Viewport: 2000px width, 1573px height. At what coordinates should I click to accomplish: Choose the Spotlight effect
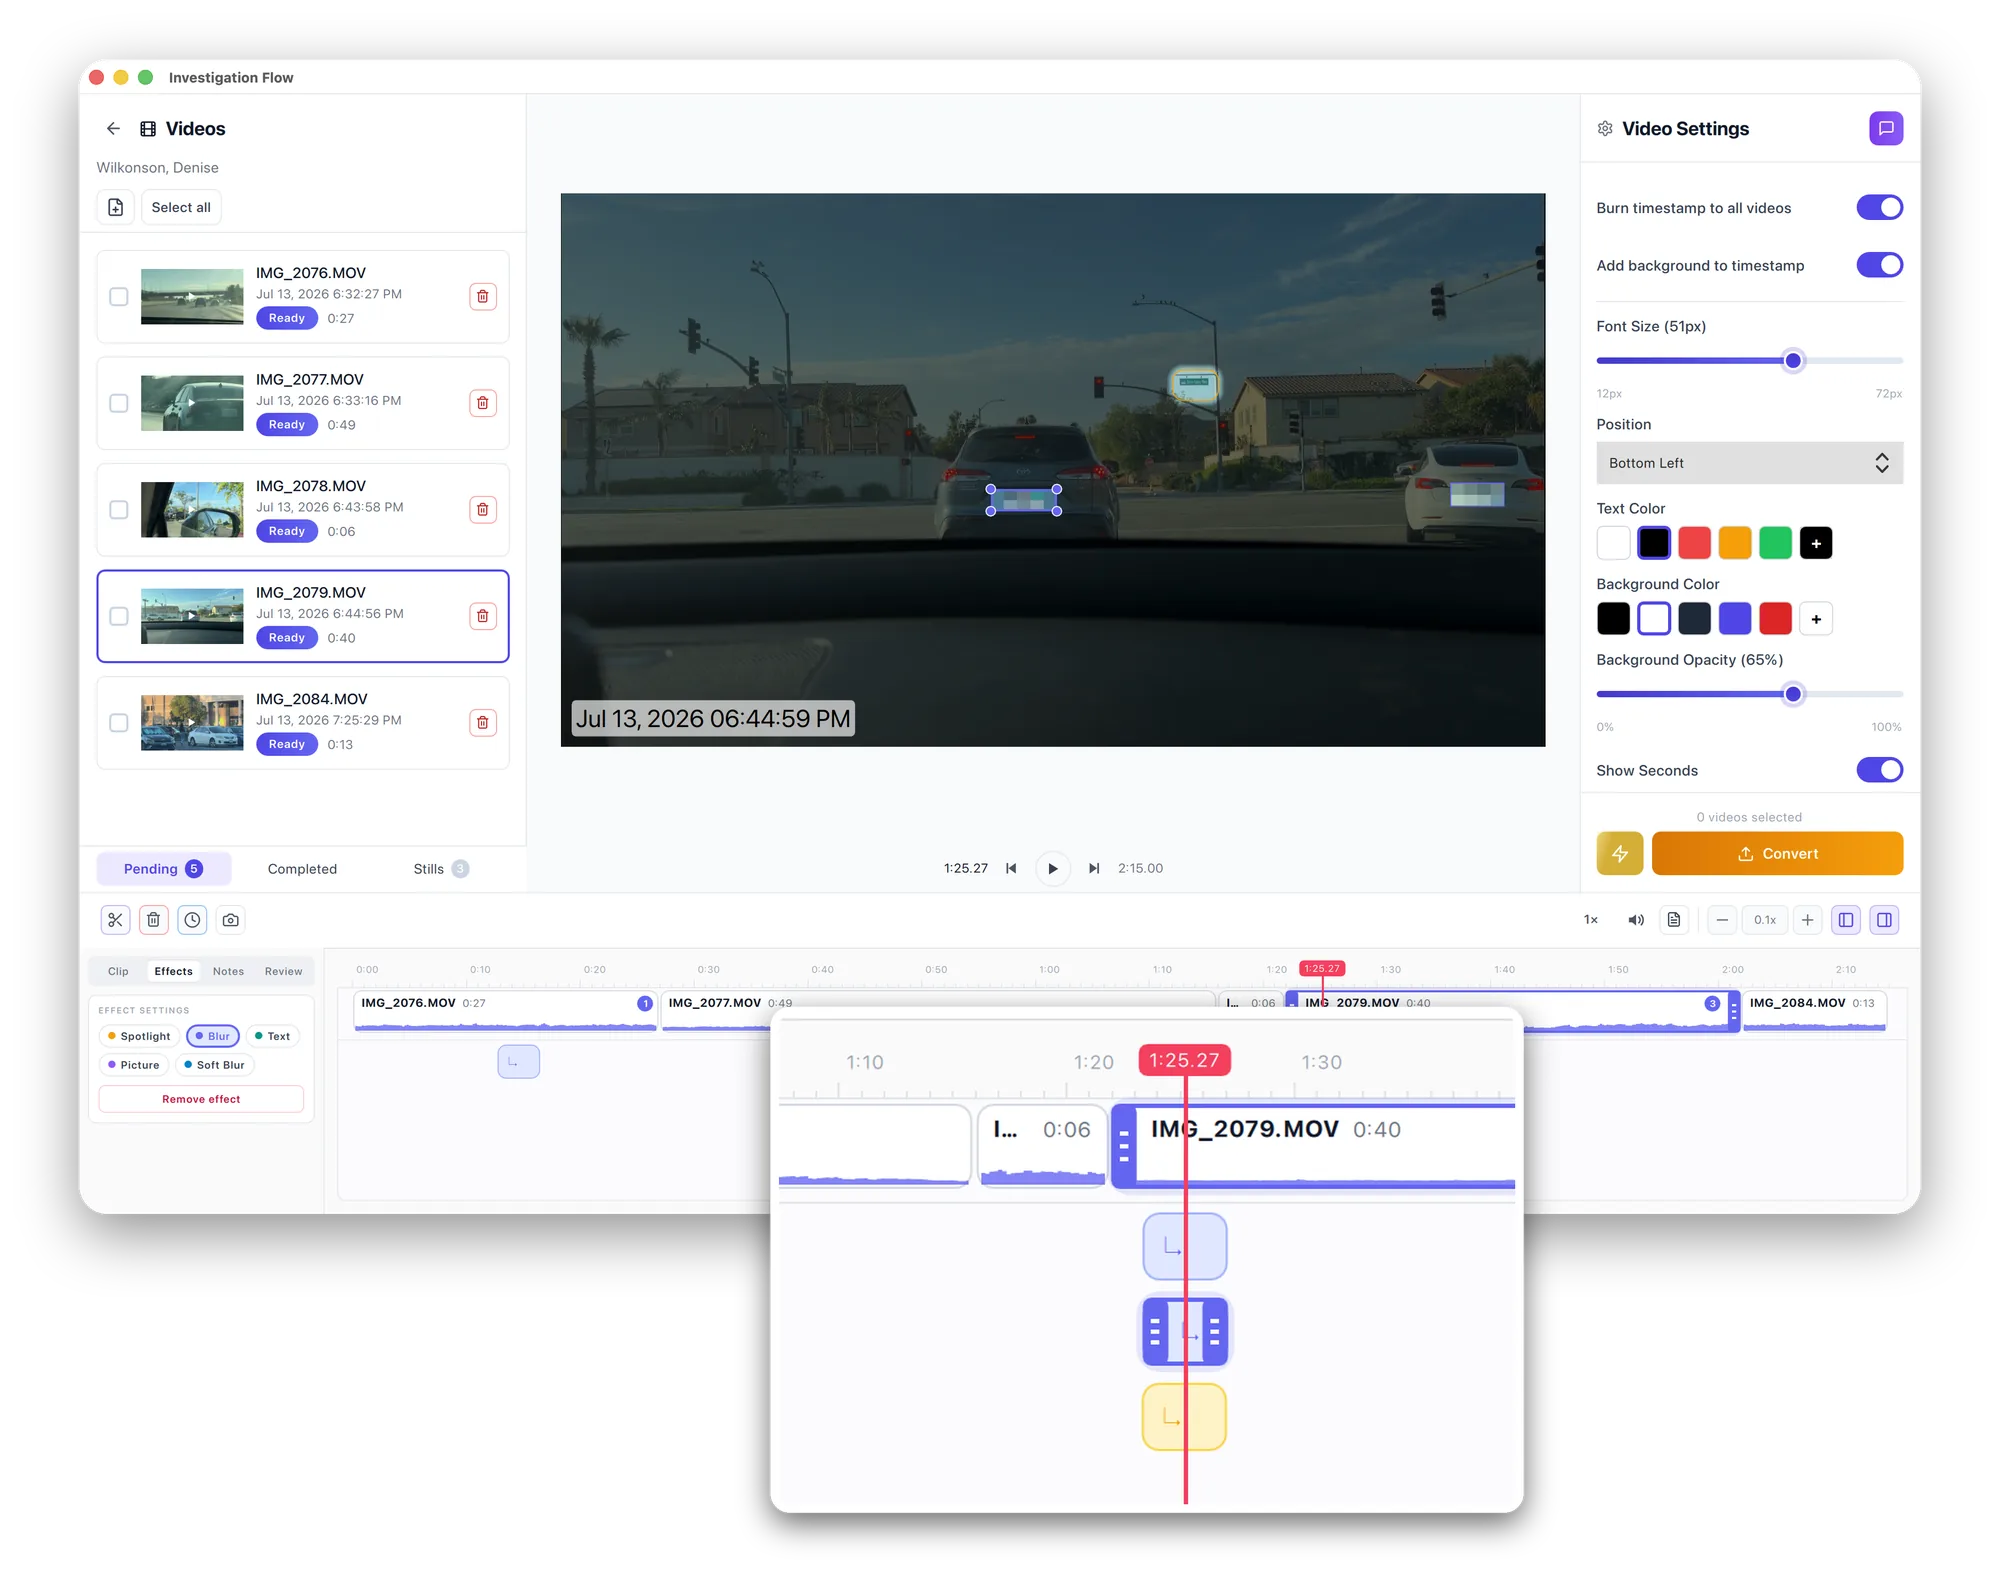[139, 1036]
